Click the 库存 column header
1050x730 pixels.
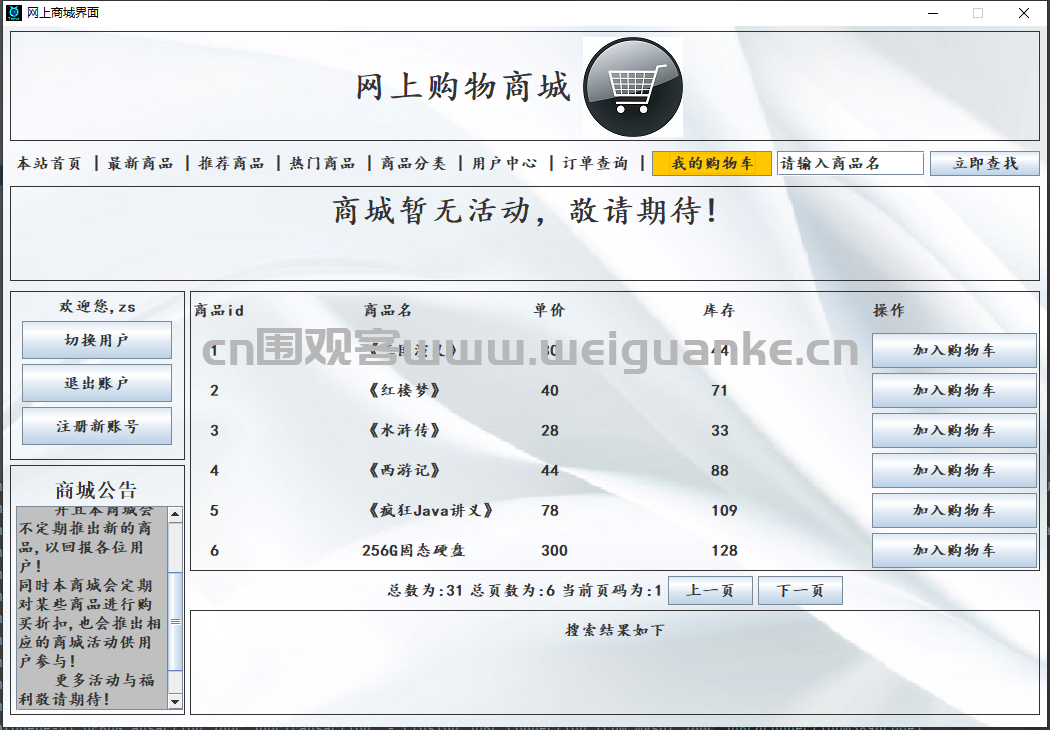pyautogui.click(x=719, y=311)
